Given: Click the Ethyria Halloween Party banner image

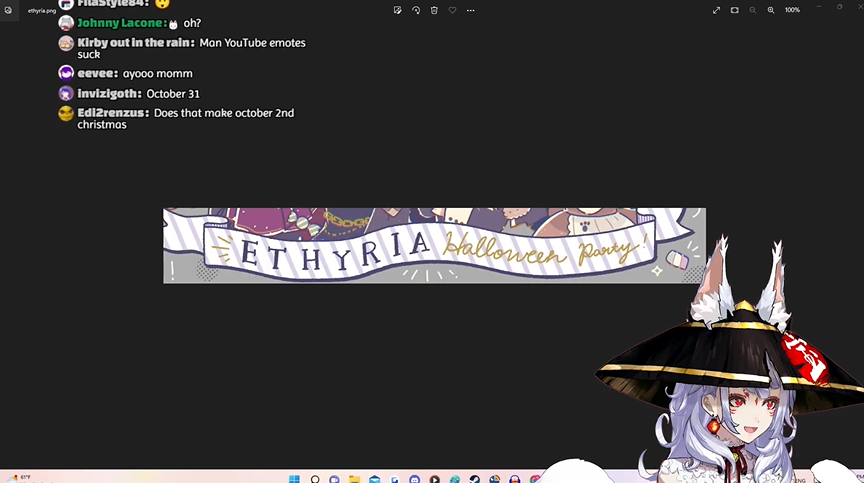Looking at the screenshot, I should [434, 246].
